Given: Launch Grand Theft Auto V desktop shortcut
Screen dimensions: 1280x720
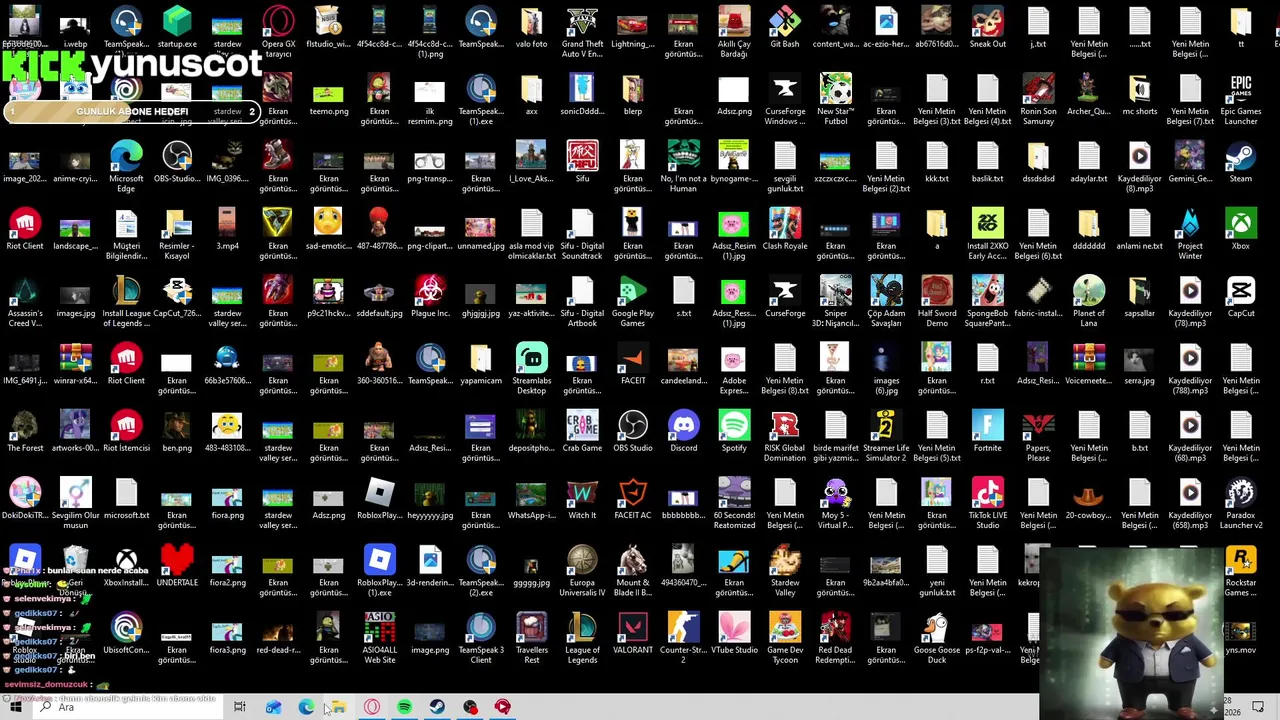Looking at the screenshot, I should (582, 32).
